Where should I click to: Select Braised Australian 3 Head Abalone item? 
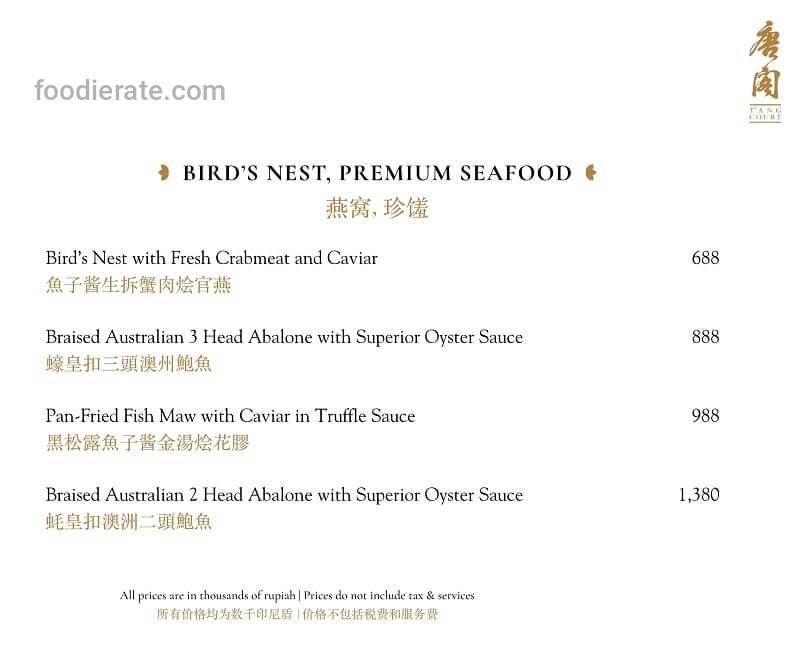pos(284,337)
